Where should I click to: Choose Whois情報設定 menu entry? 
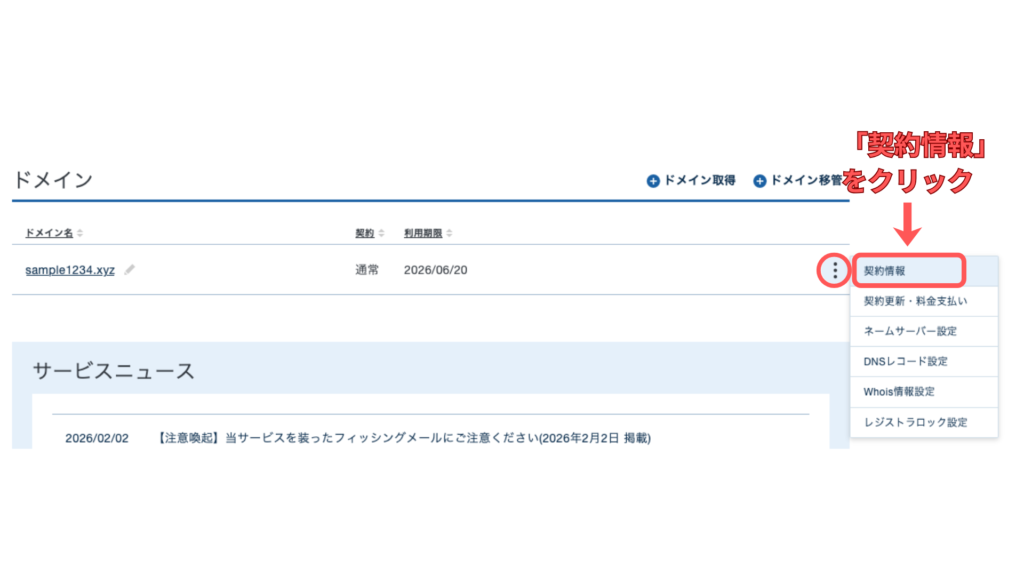click(x=899, y=392)
